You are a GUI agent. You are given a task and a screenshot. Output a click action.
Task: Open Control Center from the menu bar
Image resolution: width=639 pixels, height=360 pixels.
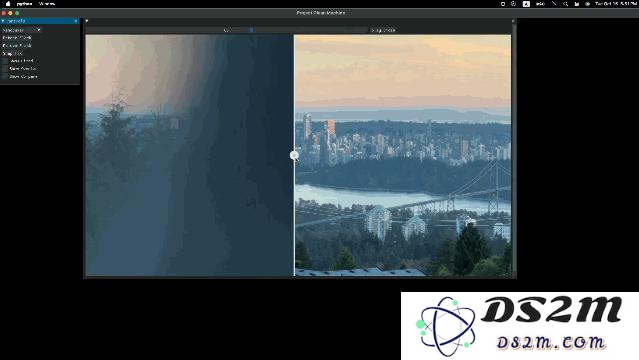point(577,4)
